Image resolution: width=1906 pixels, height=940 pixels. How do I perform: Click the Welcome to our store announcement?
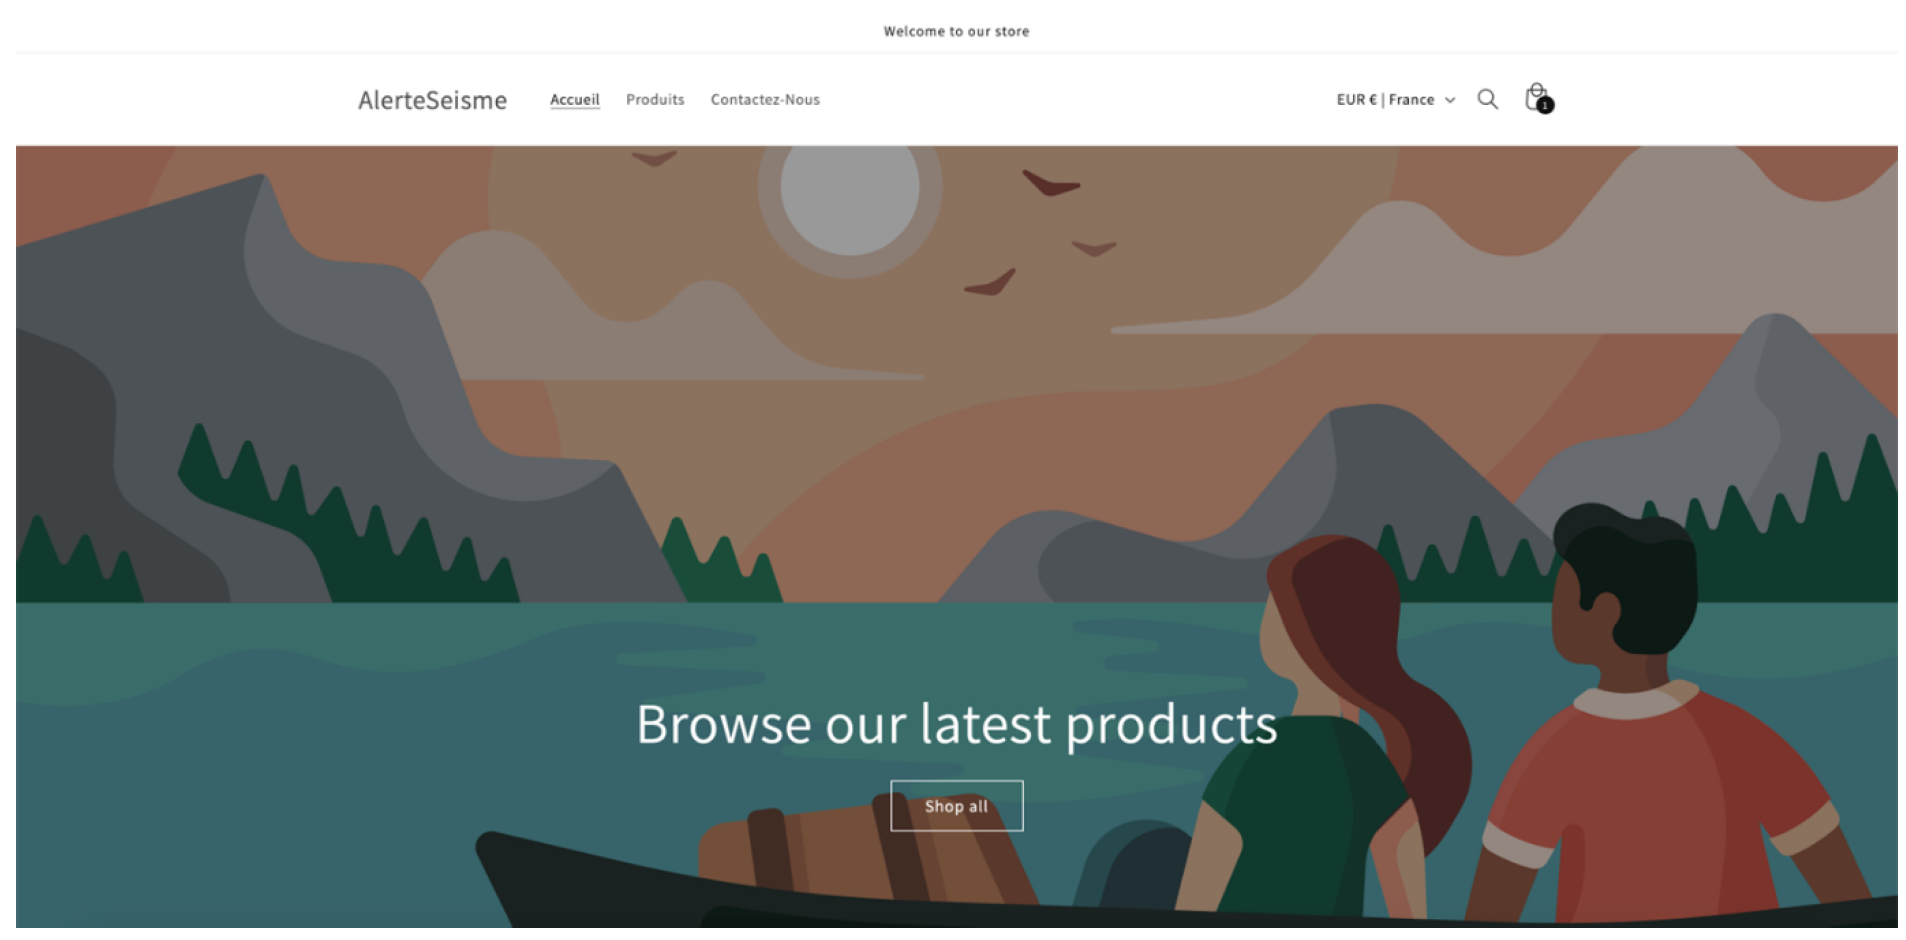tap(956, 31)
